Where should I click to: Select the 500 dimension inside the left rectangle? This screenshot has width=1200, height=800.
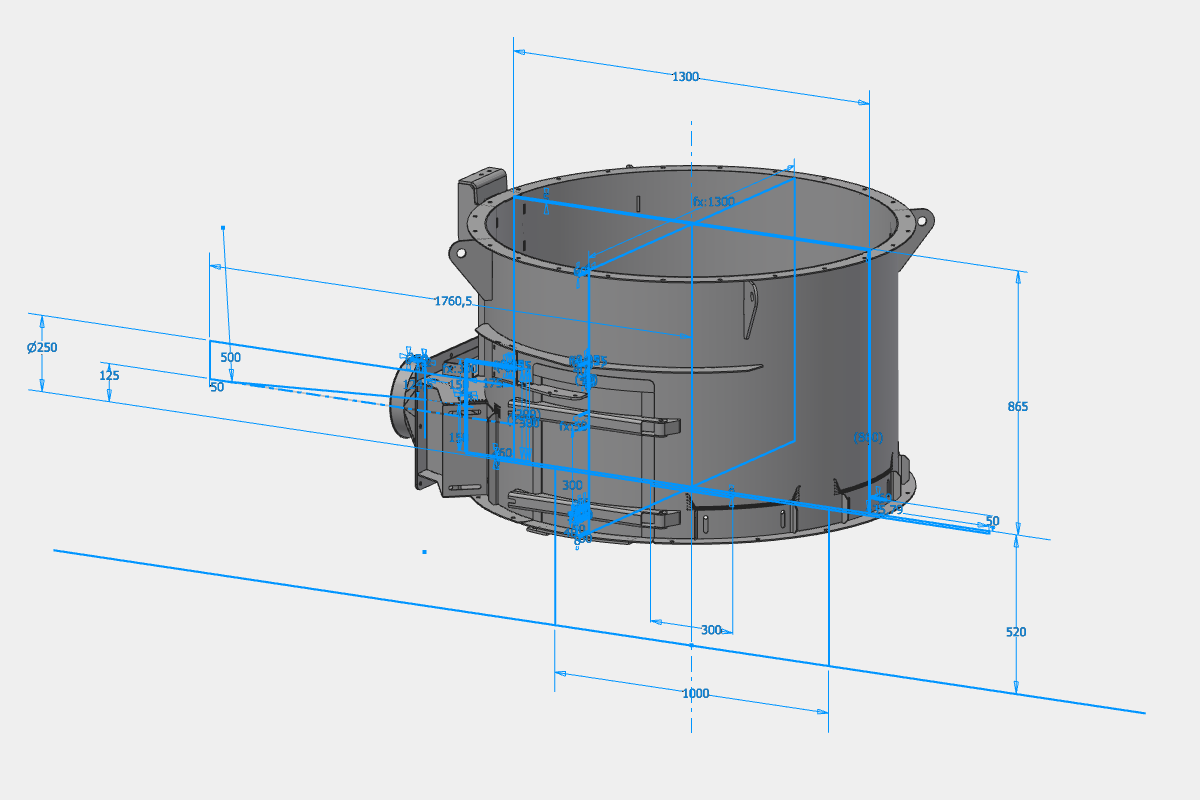tap(231, 357)
